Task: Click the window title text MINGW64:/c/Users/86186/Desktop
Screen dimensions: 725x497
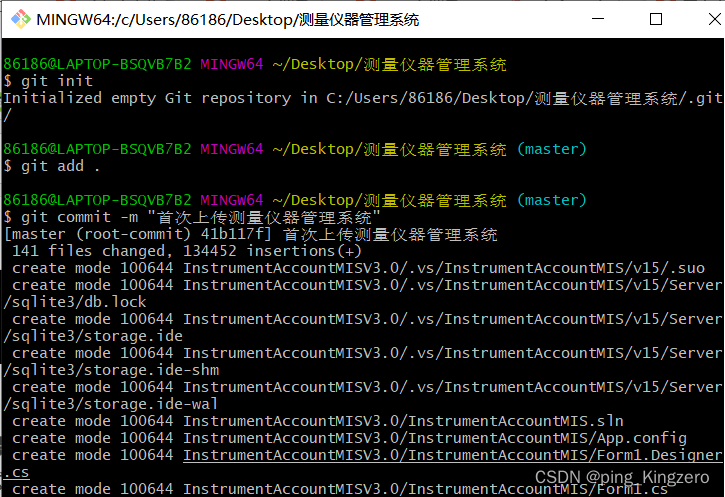Action: coord(227,20)
